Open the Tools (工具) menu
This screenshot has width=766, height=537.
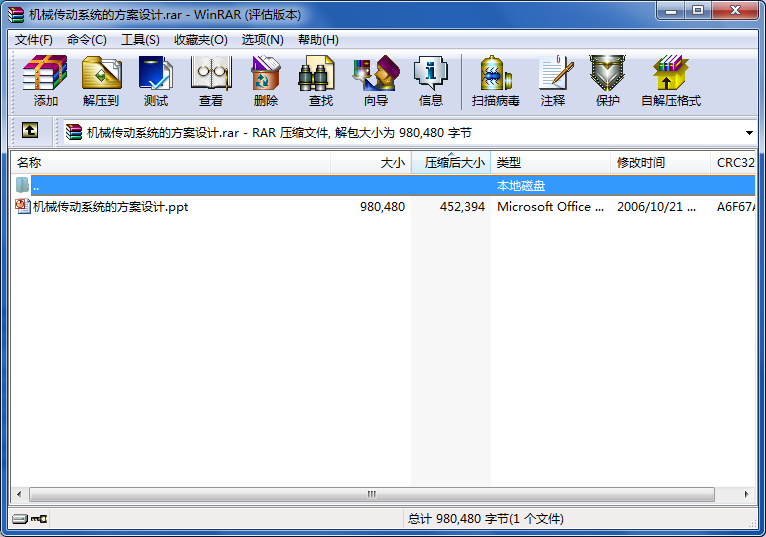click(x=140, y=40)
